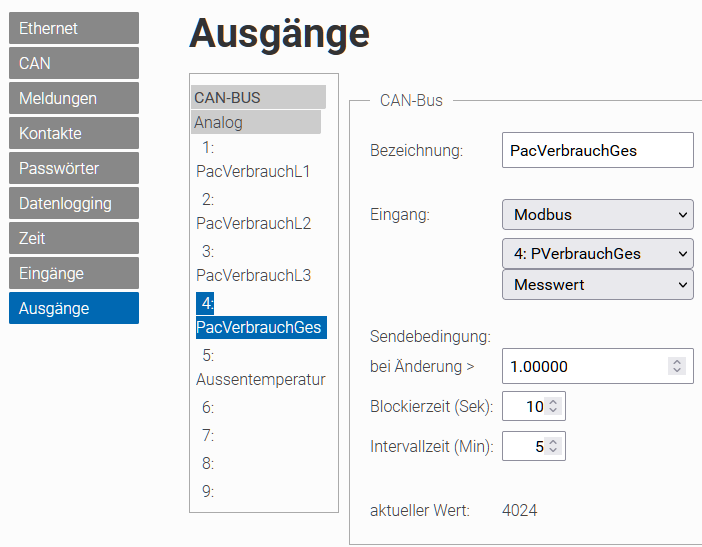Click into the Intervallzeit number field
This screenshot has height=547, width=702.
tap(524, 446)
